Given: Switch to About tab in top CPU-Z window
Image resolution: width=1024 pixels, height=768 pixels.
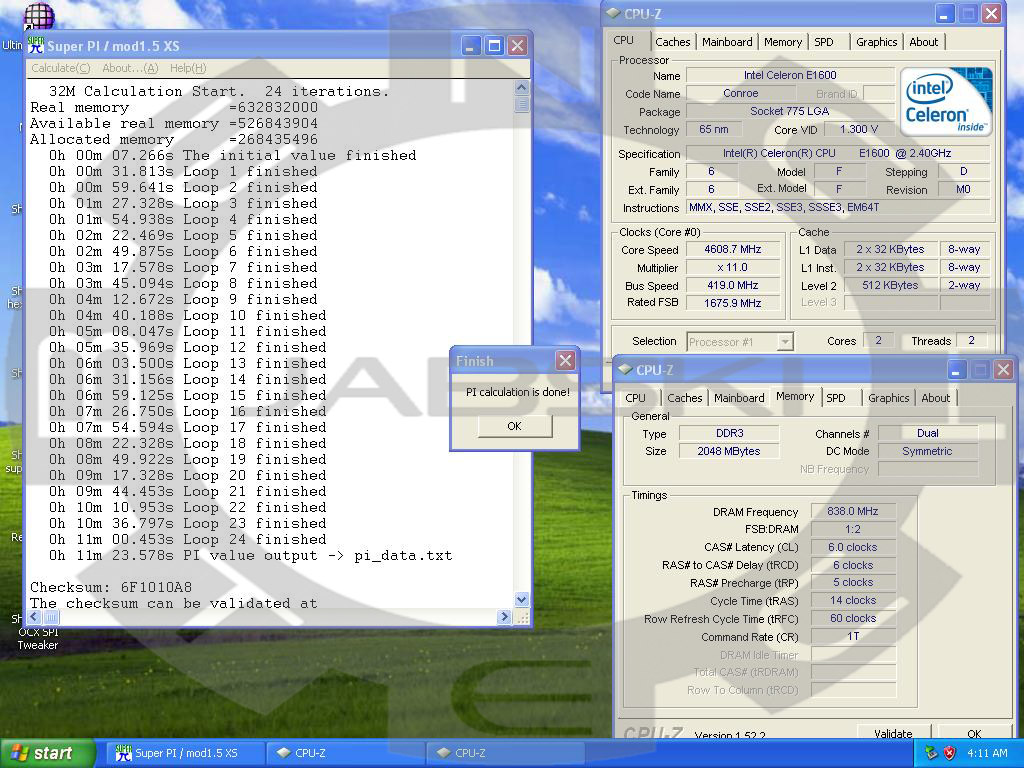Looking at the screenshot, I should [923, 42].
